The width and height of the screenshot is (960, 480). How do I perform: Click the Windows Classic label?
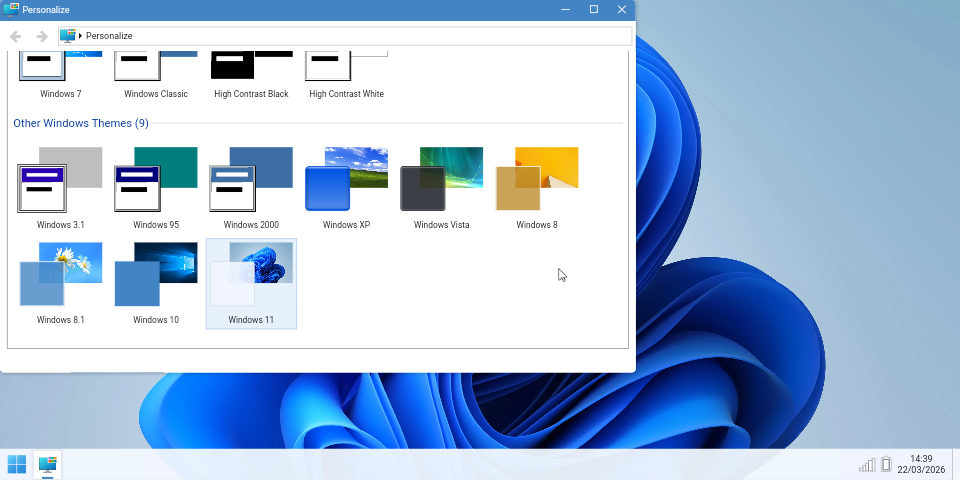coord(156,94)
